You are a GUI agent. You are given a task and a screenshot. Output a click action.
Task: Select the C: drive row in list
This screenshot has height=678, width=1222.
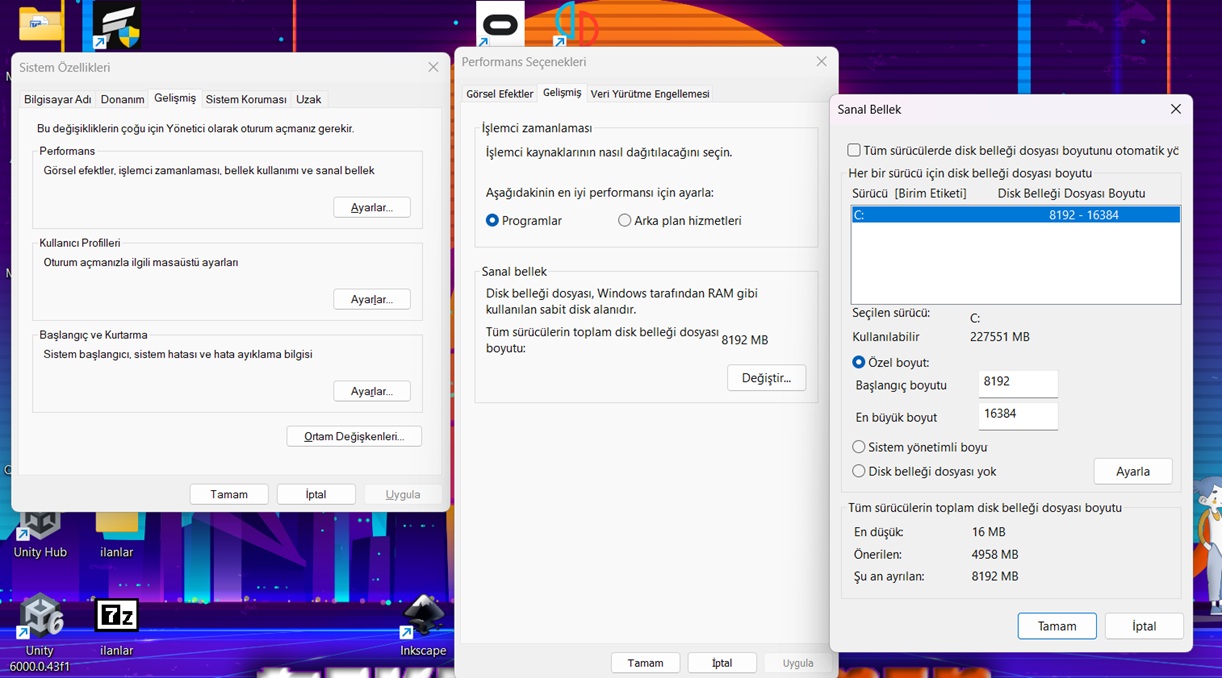click(x=1015, y=215)
